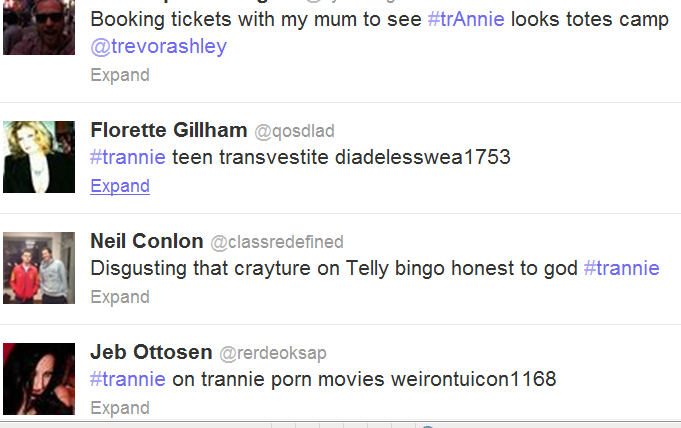Expand the tweet mentioning @trevorashley
This screenshot has width=681, height=428.
coord(120,75)
